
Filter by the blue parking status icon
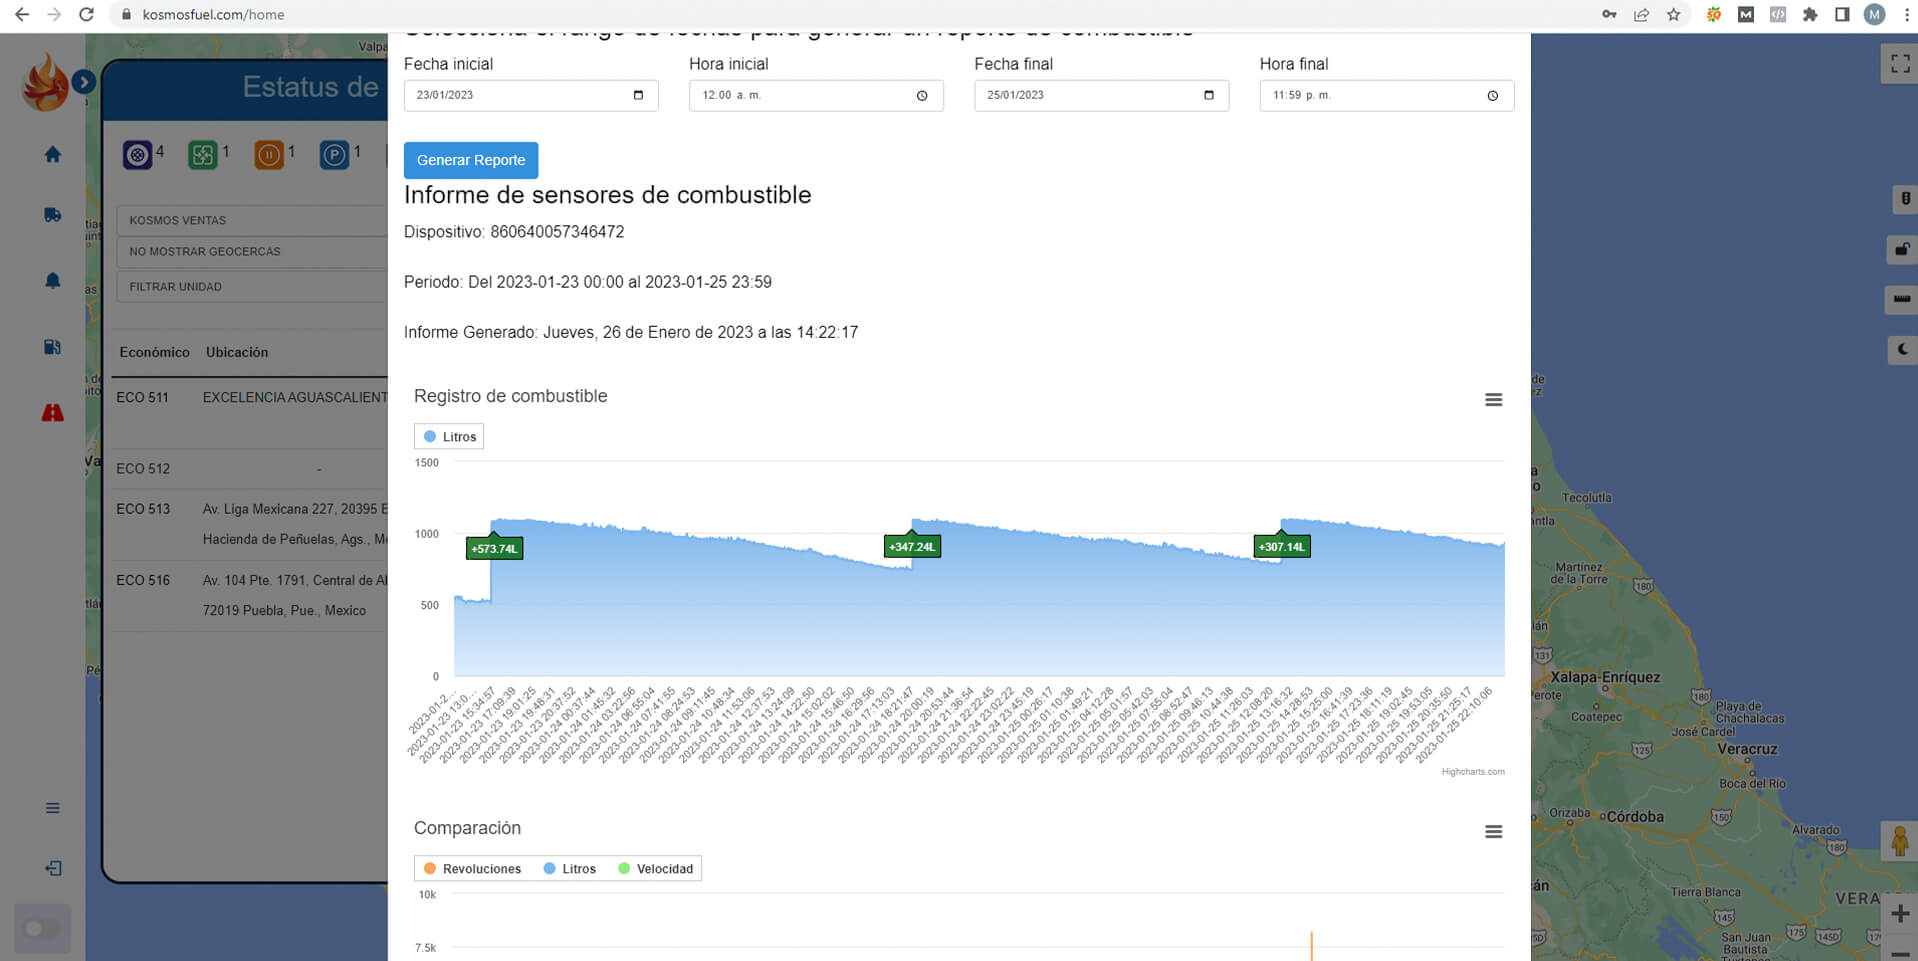335,155
